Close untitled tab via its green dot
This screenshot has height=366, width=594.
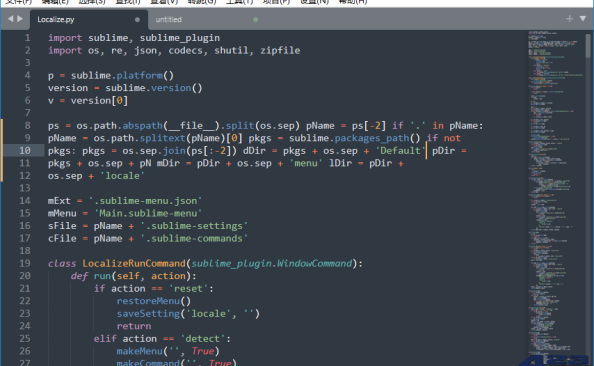tap(256, 20)
